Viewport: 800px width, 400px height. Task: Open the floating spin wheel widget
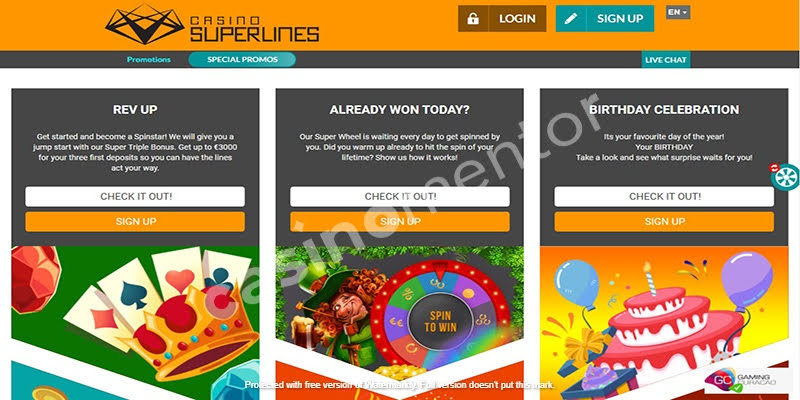click(x=786, y=177)
